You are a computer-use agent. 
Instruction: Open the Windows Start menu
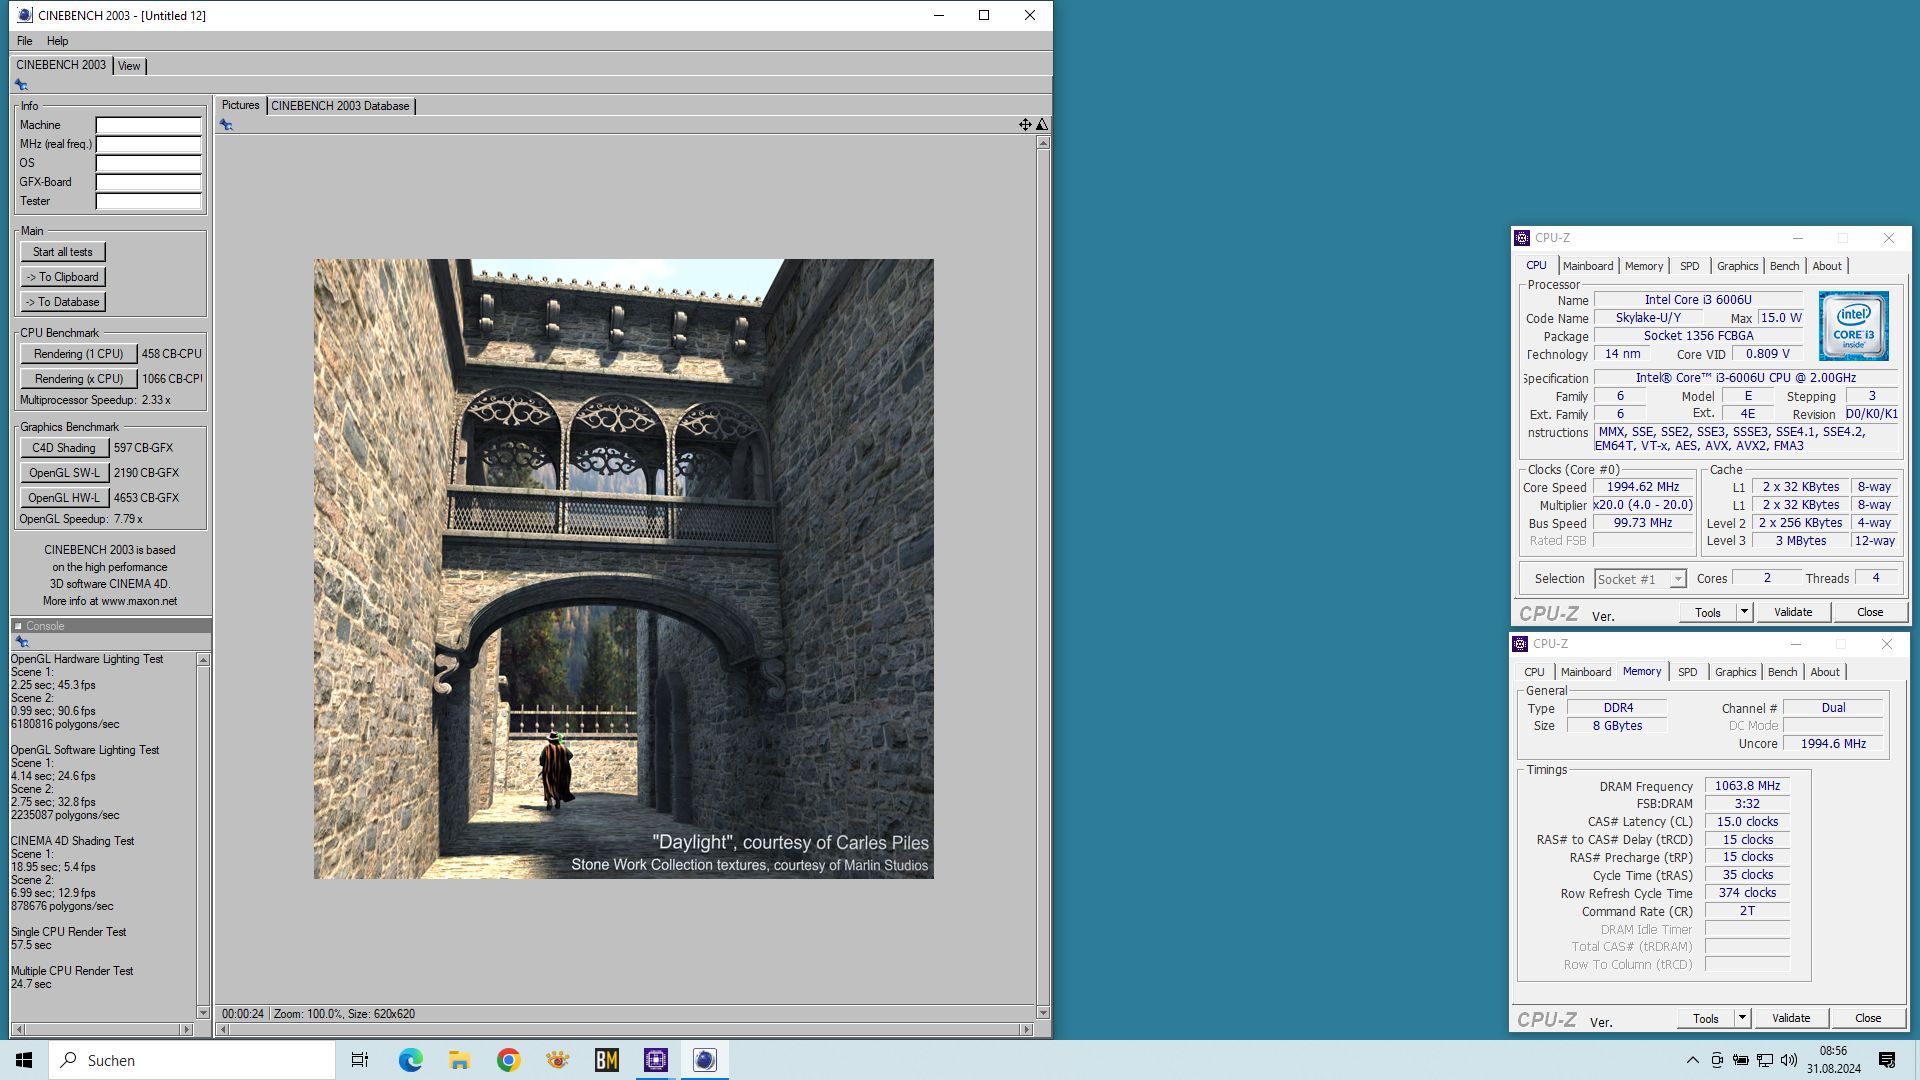click(24, 1060)
